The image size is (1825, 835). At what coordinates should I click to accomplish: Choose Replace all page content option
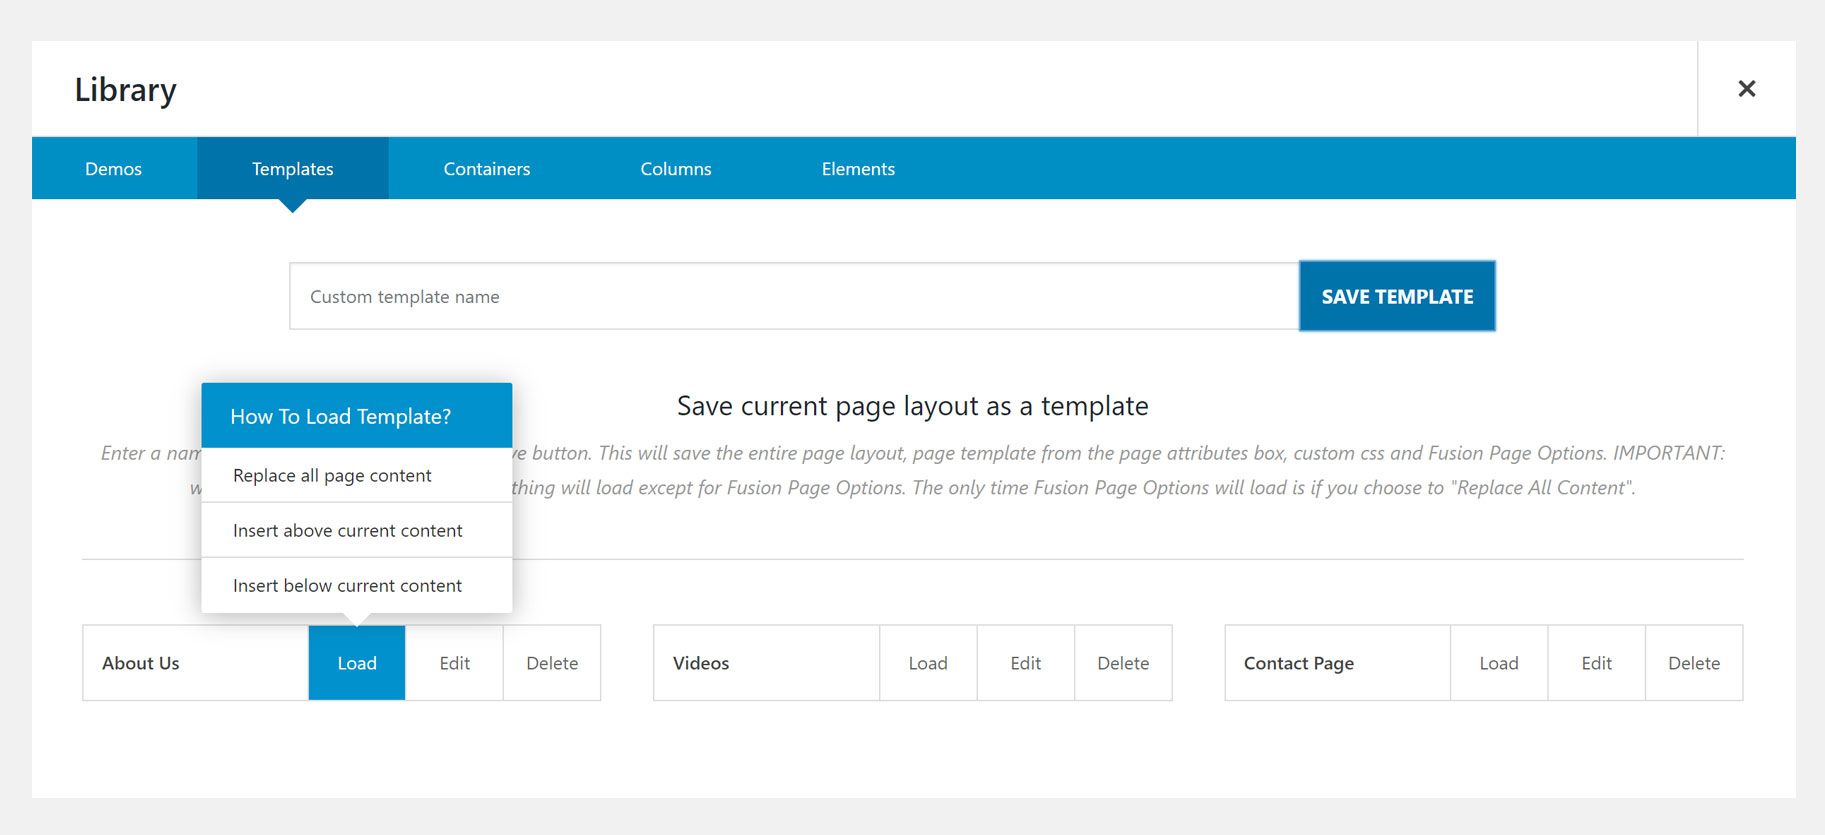357,475
